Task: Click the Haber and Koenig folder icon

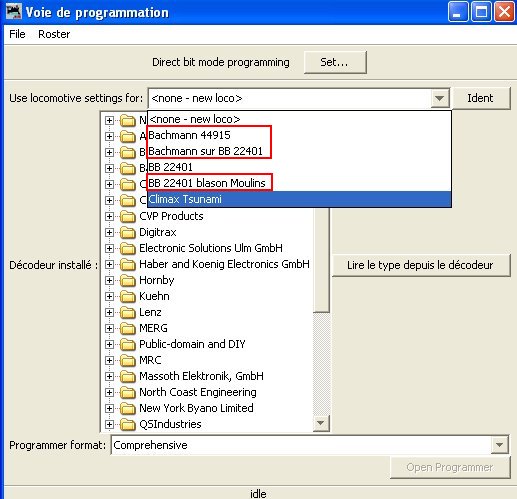Action: click(128, 265)
